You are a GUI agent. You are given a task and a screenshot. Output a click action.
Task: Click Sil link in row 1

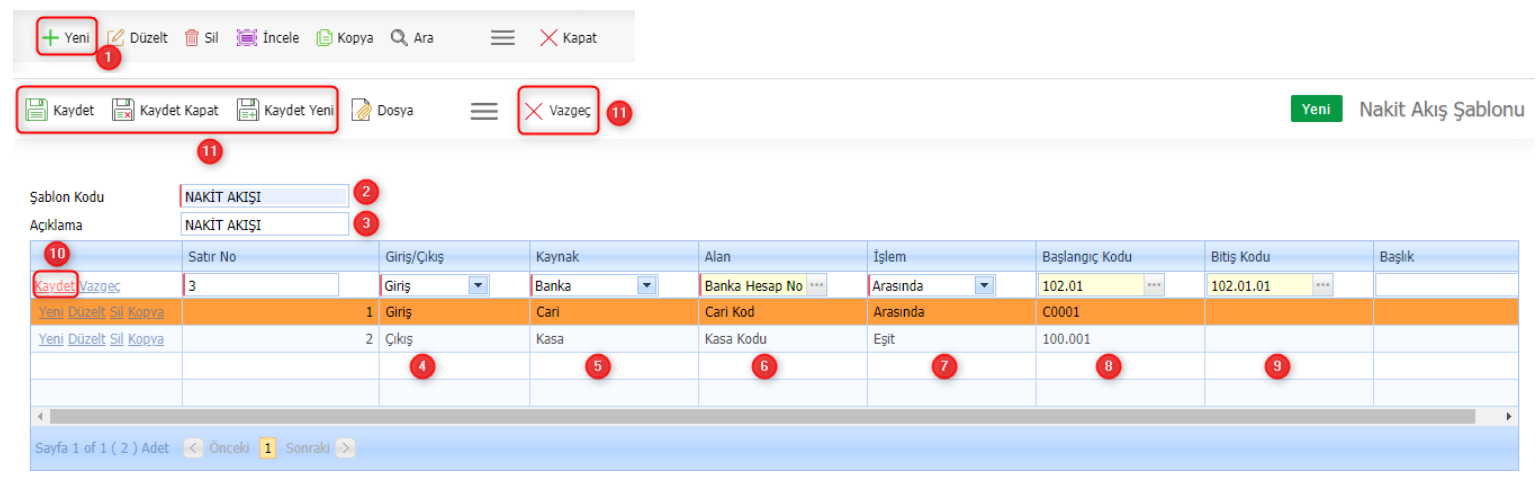tap(117, 312)
